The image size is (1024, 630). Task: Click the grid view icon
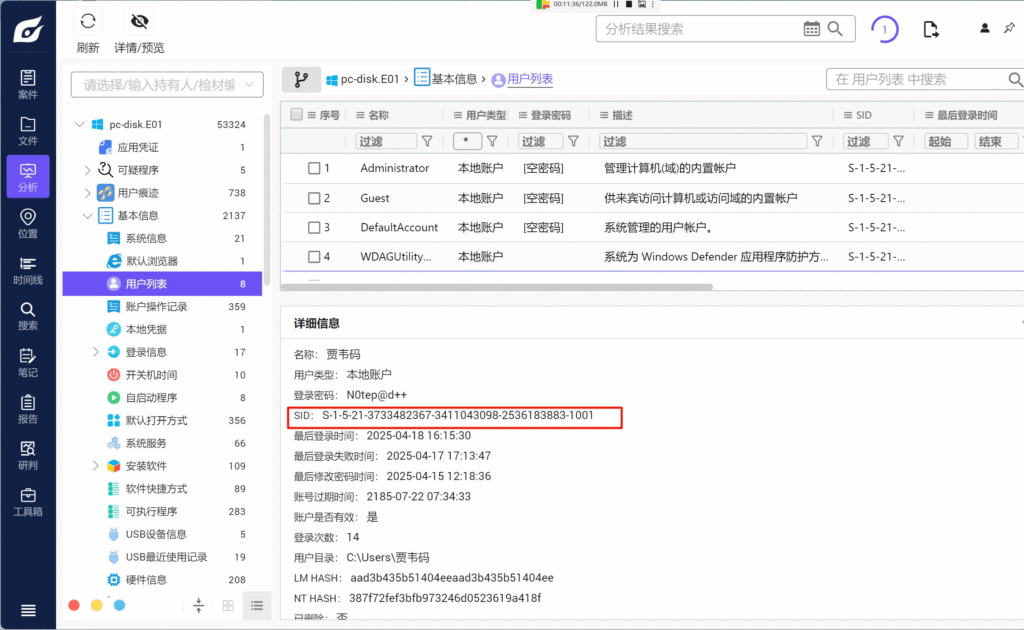click(228, 606)
